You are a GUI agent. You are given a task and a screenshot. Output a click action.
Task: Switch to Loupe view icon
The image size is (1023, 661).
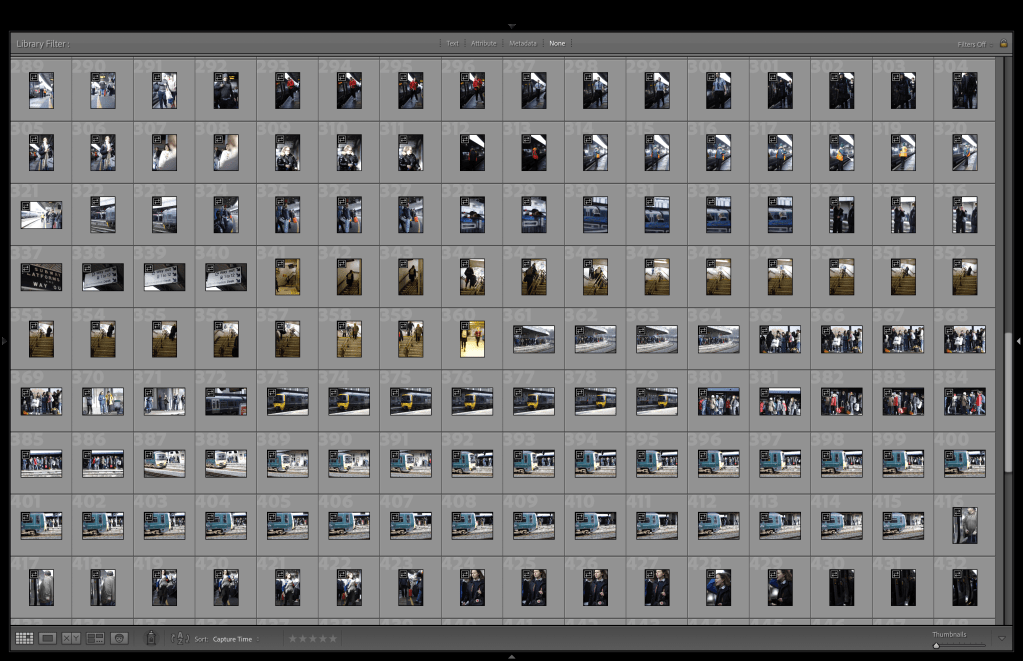(47, 638)
